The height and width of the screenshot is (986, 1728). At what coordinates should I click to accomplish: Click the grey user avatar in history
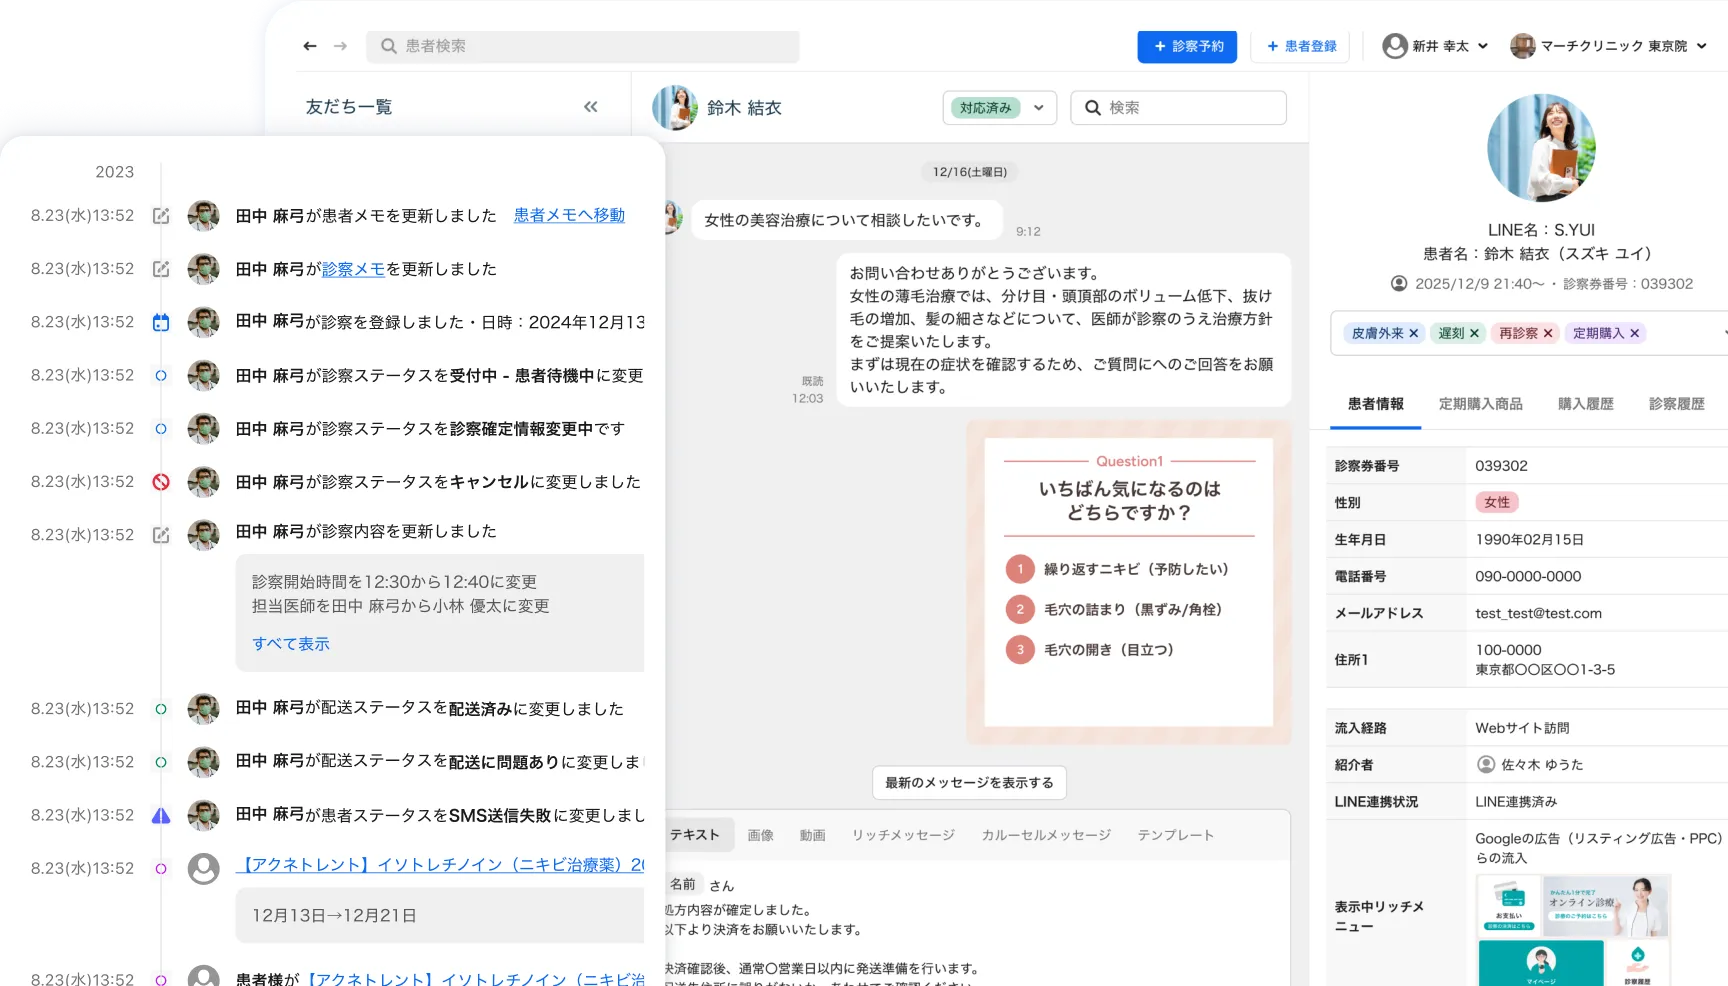(x=204, y=868)
